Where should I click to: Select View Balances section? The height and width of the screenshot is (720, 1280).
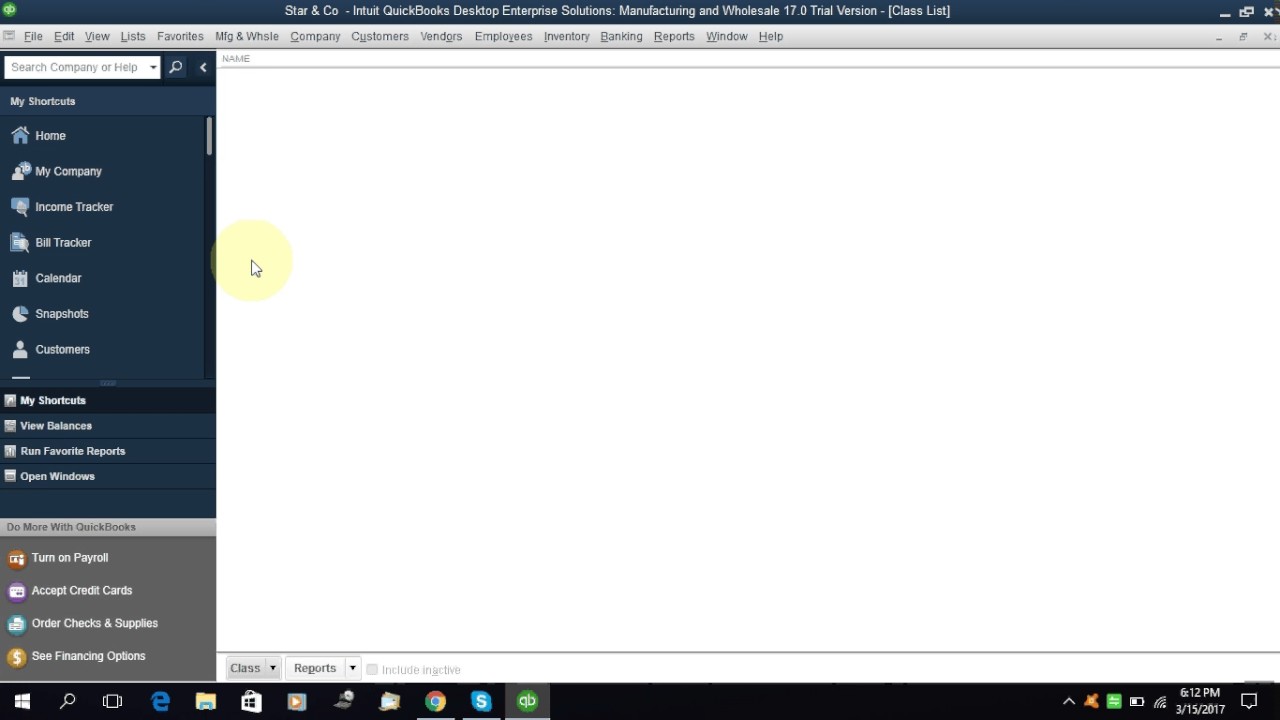click(108, 426)
